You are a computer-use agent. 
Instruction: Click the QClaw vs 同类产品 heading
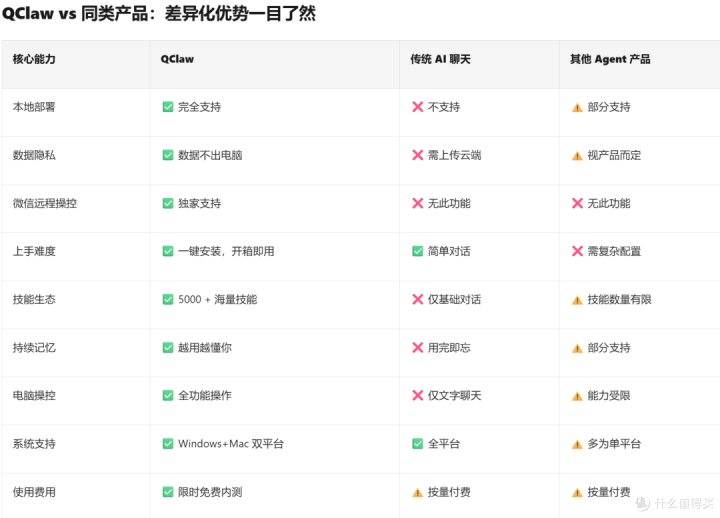point(159,15)
